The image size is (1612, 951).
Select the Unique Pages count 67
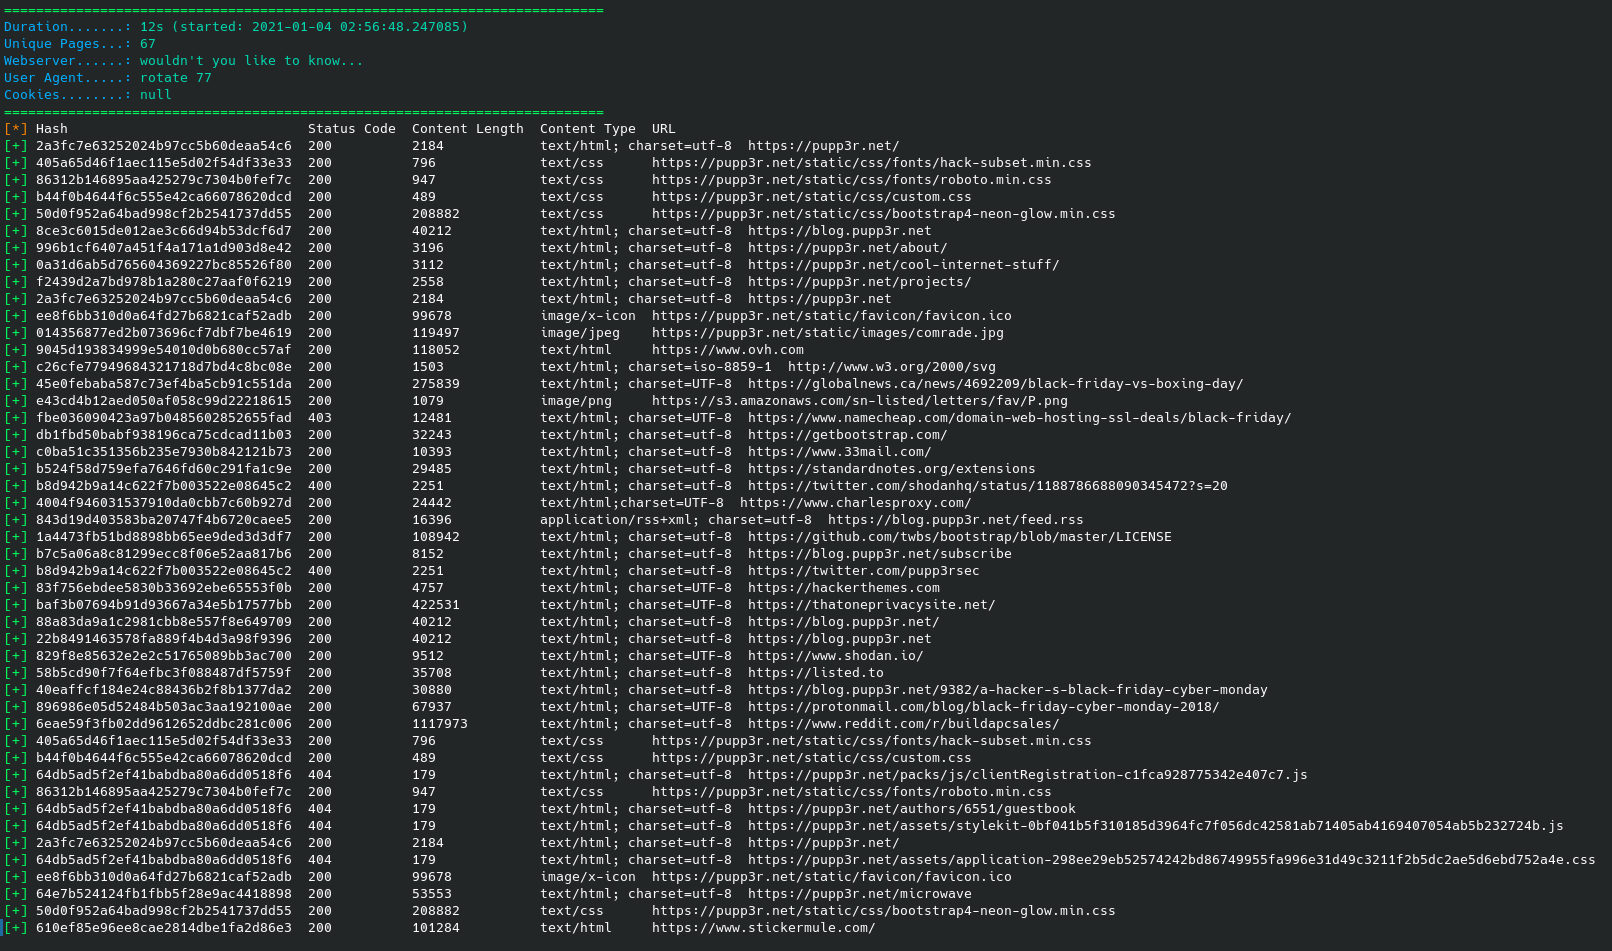pos(150,43)
